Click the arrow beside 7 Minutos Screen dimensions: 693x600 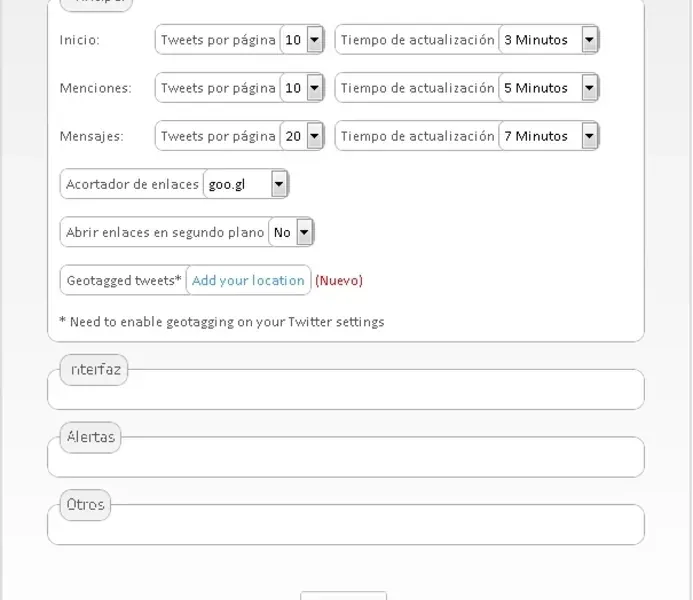coord(589,136)
